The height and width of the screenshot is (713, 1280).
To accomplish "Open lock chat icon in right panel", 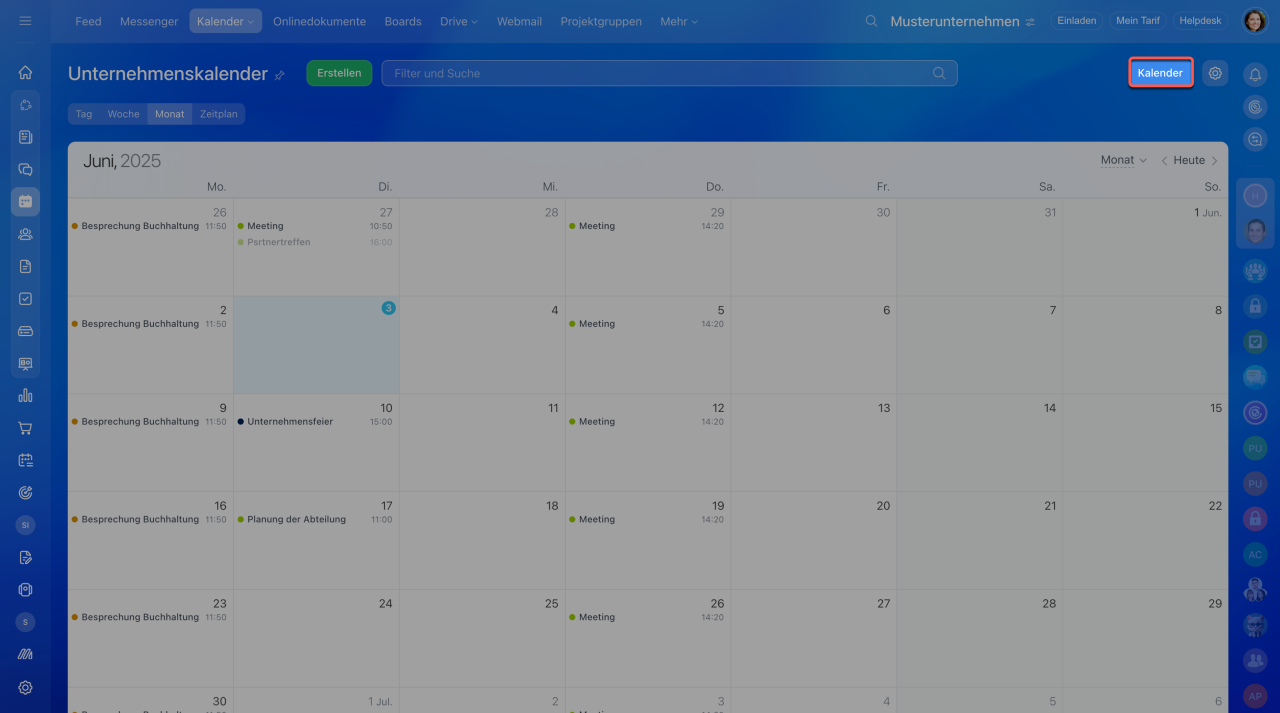I will coord(1255,307).
